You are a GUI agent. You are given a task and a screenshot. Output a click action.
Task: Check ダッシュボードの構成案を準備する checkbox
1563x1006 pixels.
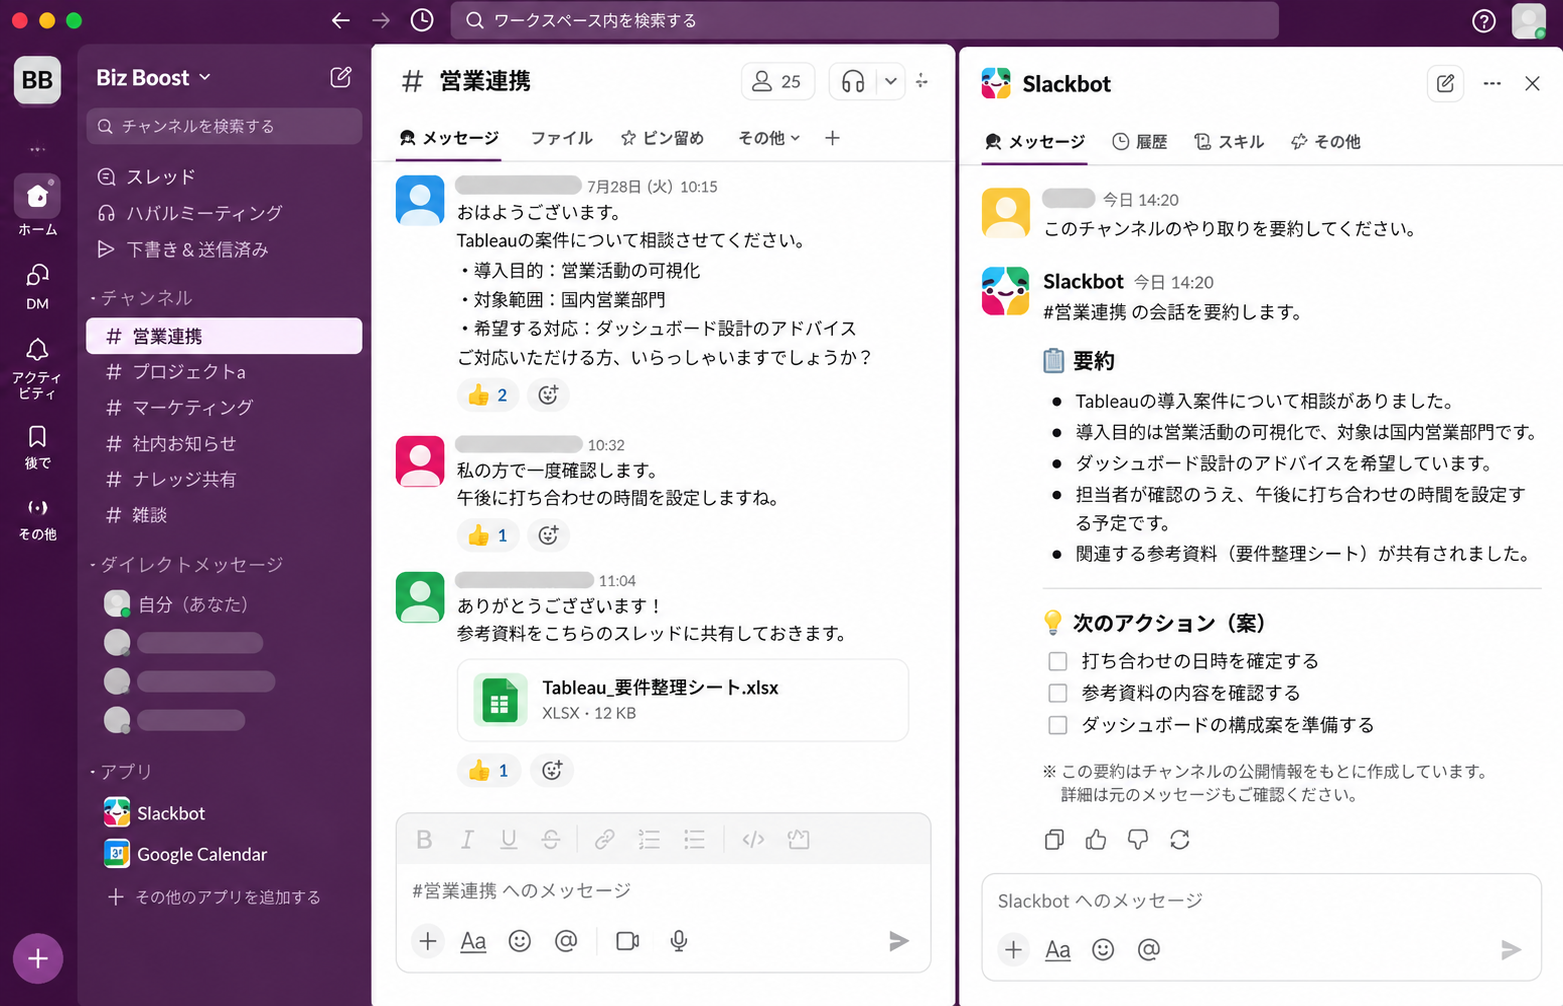(x=1058, y=726)
